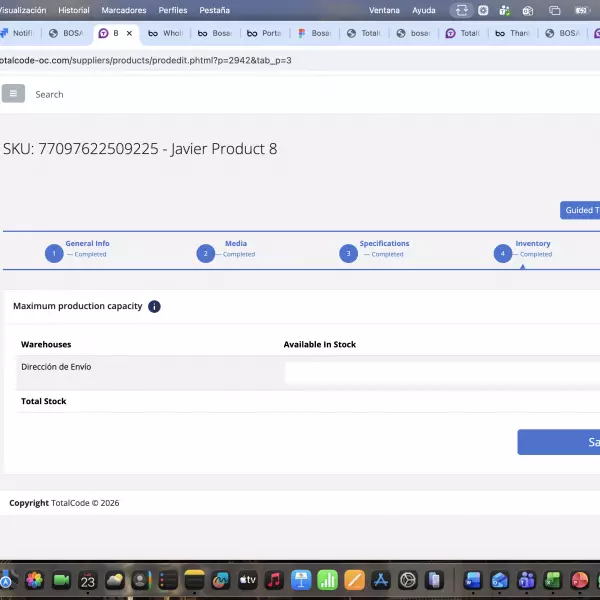Open Weather from the Dock
Screen dimensions: 600x600
(115, 580)
